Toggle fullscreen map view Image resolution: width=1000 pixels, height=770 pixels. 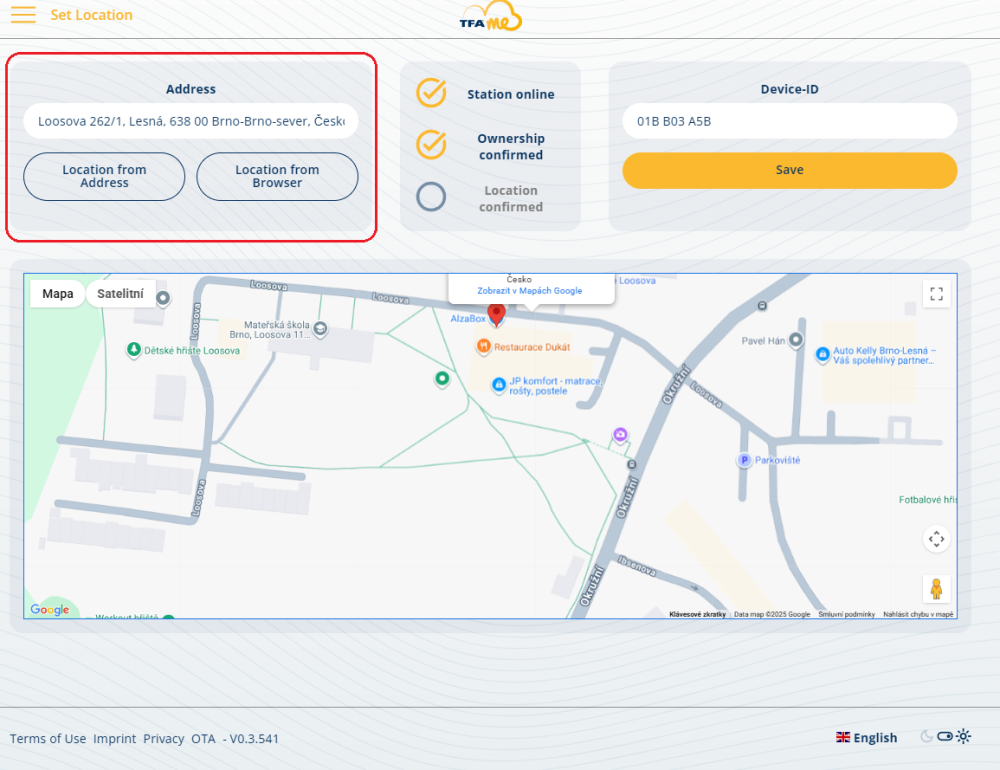(x=936, y=294)
